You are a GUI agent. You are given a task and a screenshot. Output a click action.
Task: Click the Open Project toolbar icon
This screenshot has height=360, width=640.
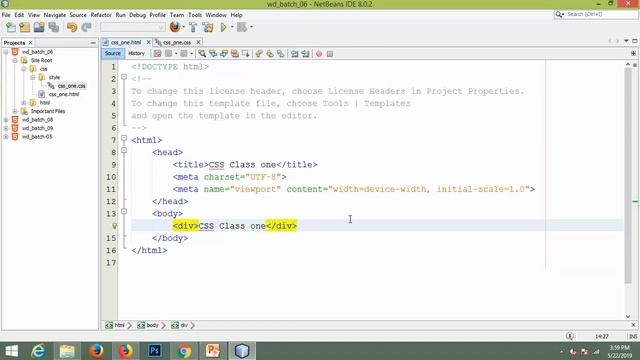39,27
